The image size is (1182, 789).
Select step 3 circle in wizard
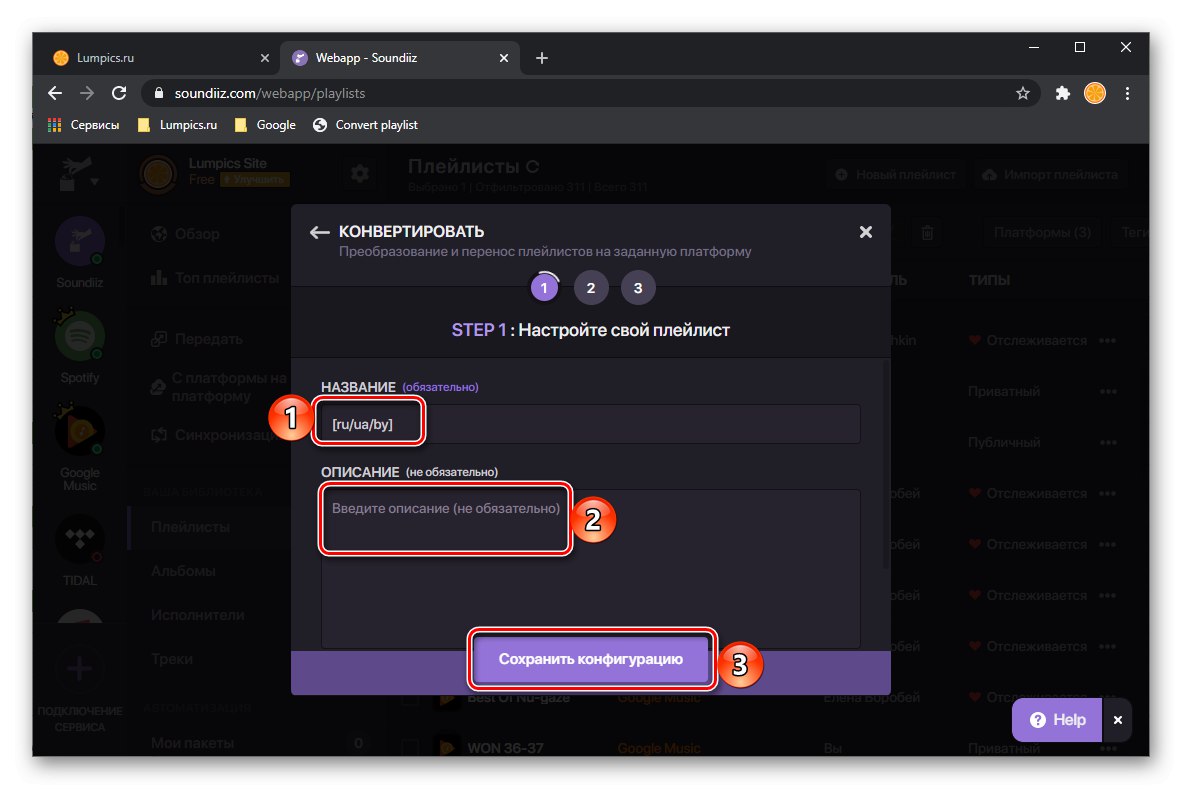pos(638,288)
